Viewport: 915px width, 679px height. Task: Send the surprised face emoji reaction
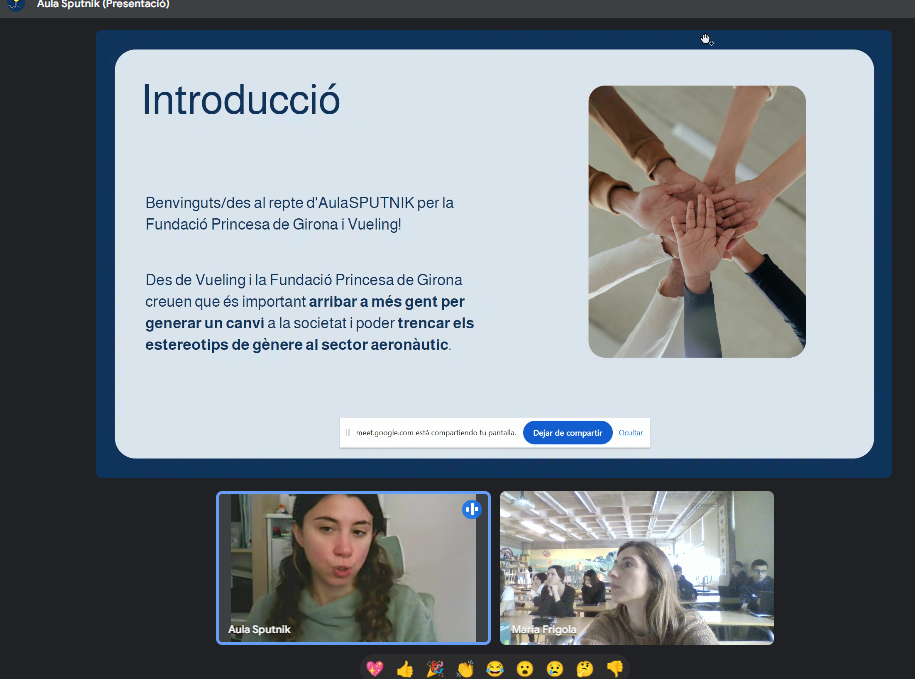click(525, 669)
